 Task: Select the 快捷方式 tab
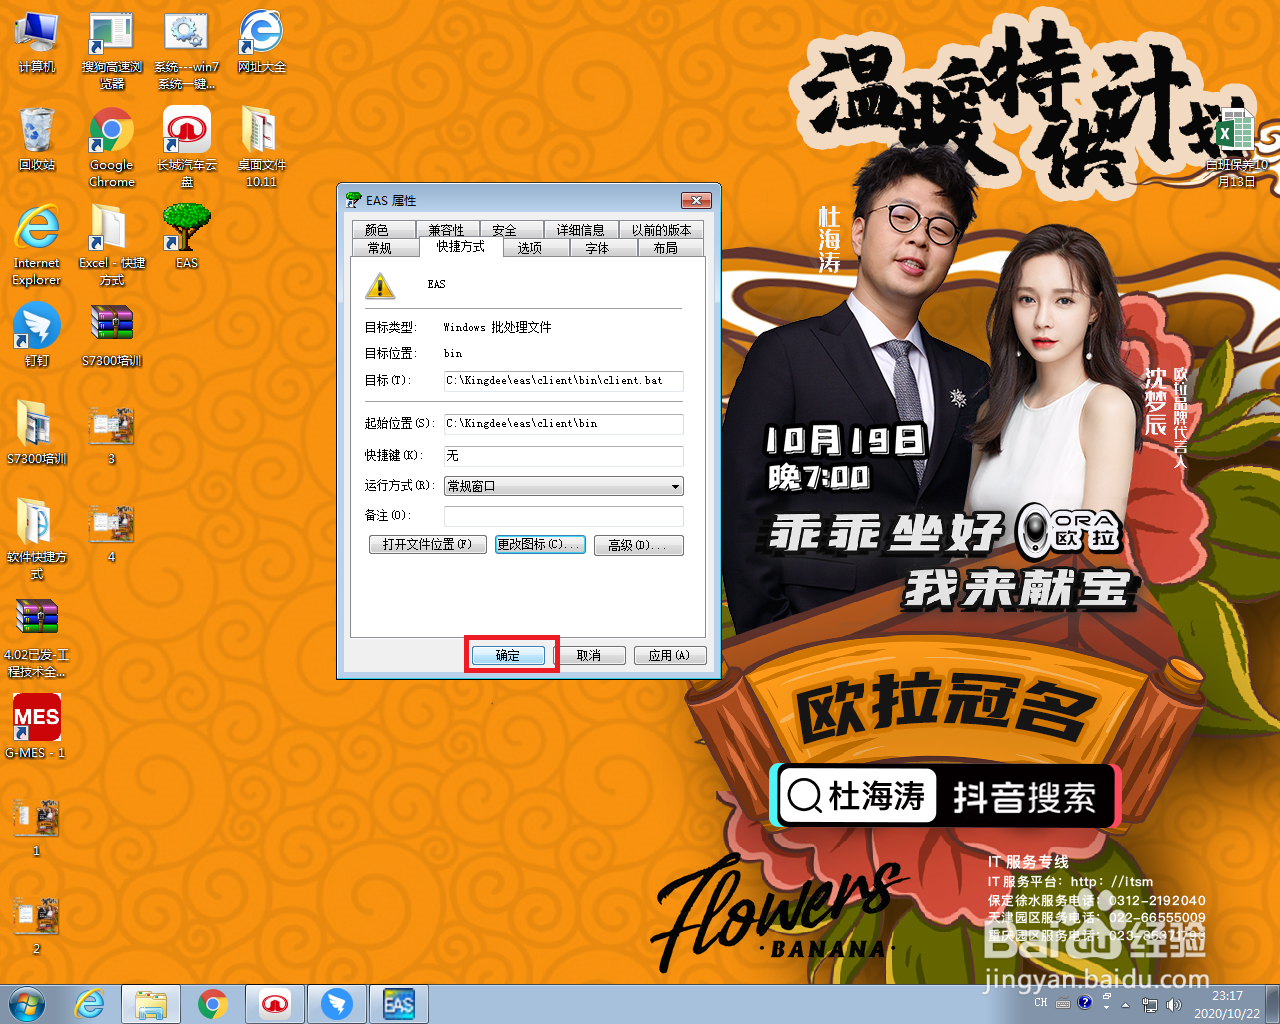461,246
